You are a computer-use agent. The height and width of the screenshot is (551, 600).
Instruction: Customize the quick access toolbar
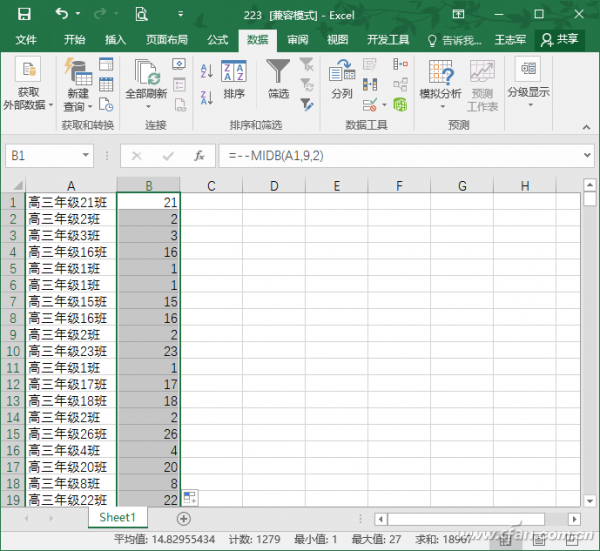[x=180, y=14]
